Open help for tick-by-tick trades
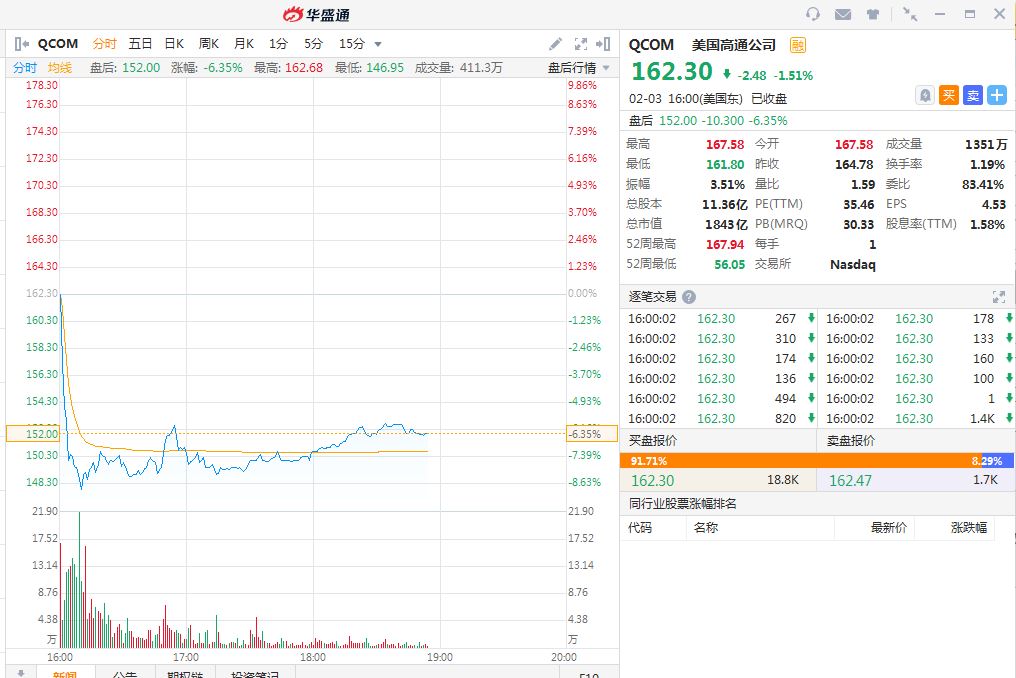The image size is (1016, 678). coord(689,297)
